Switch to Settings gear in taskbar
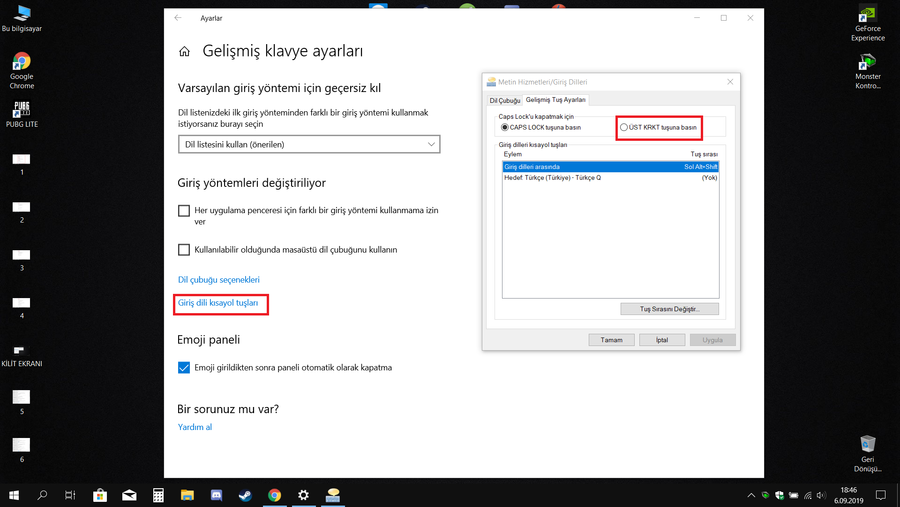 coord(303,495)
